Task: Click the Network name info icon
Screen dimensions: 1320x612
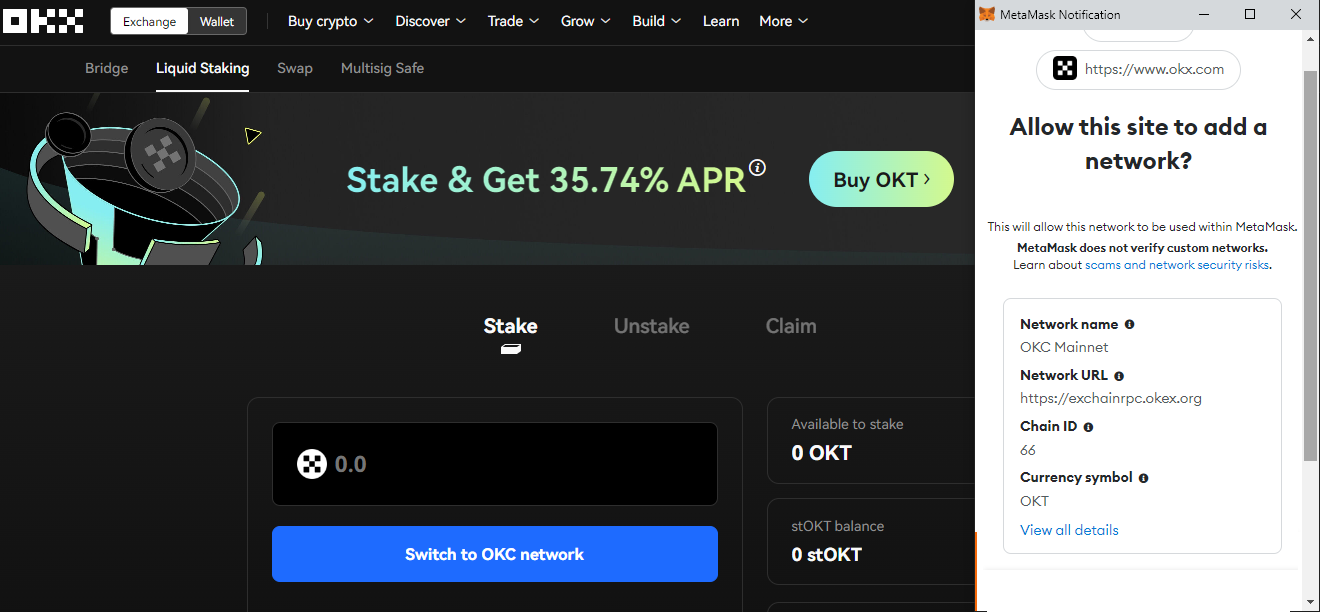Action: pyautogui.click(x=1129, y=324)
